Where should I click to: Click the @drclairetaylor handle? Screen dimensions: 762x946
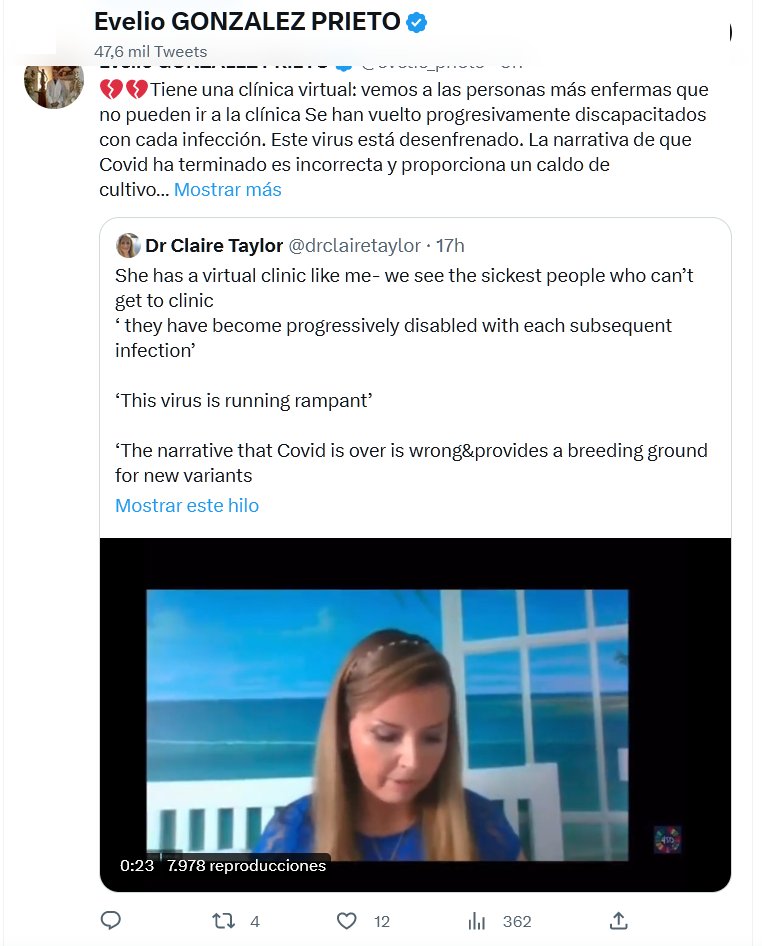(x=354, y=246)
